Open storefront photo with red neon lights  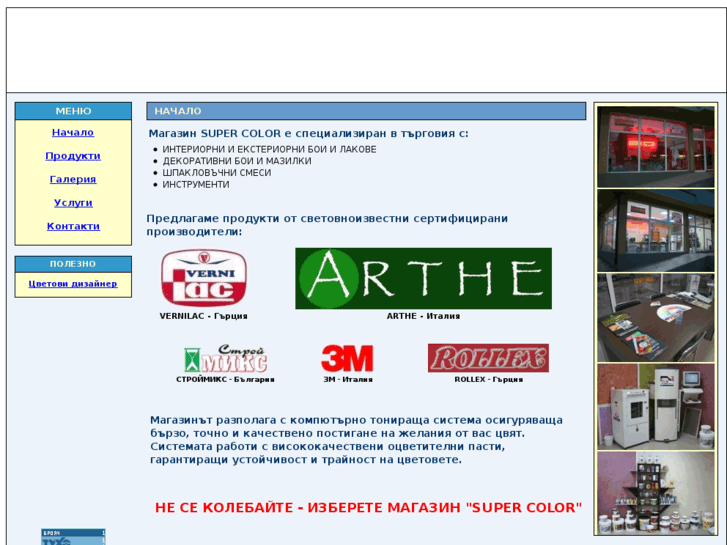click(x=656, y=147)
